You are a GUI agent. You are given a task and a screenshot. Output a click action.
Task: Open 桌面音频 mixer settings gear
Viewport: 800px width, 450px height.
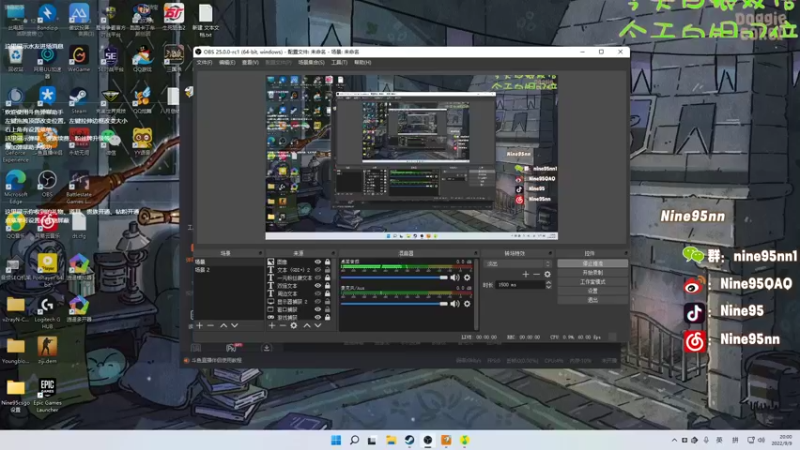[x=467, y=278]
